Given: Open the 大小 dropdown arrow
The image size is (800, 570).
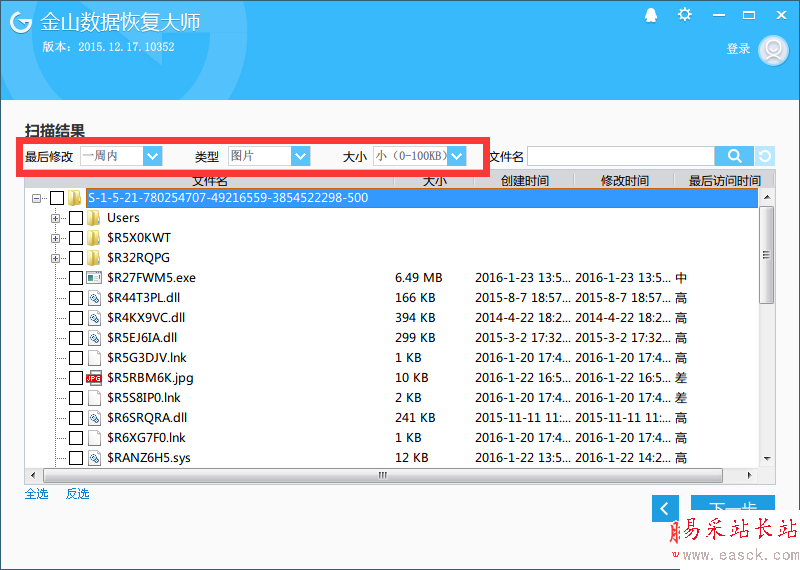Looking at the screenshot, I should pos(457,156).
